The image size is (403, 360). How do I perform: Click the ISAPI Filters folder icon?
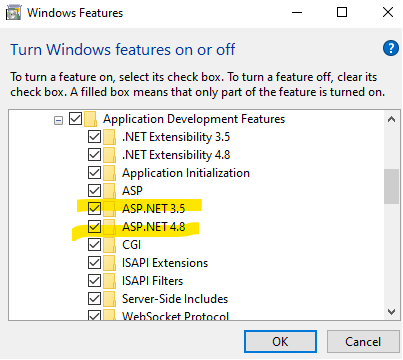point(109,281)
